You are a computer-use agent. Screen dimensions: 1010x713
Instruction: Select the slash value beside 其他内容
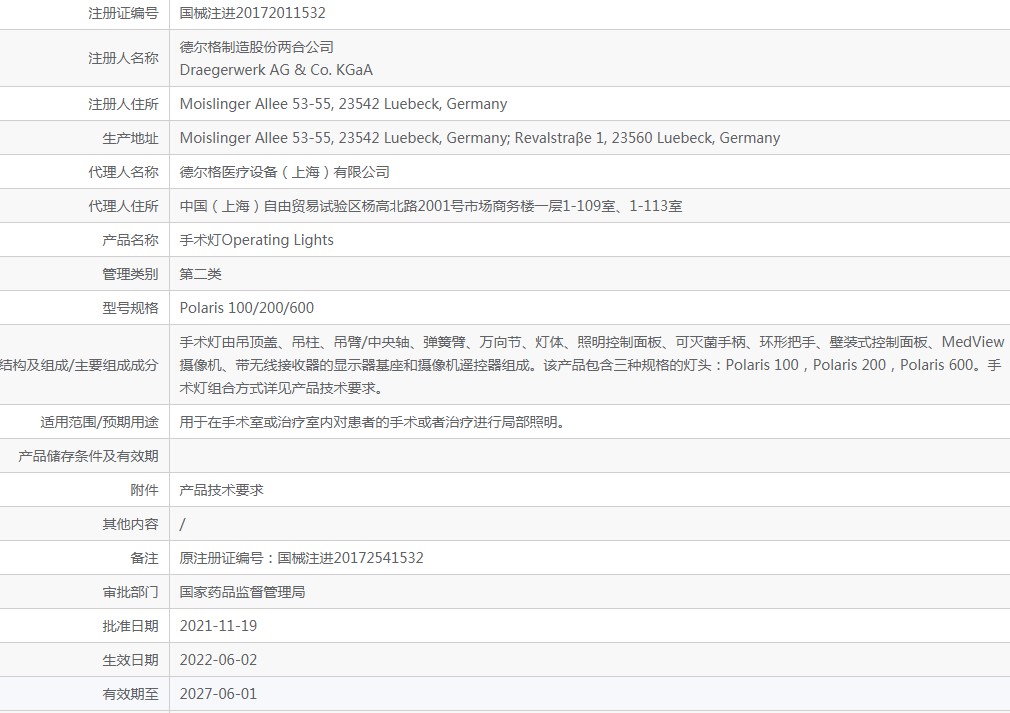click(x=182, y=524)
